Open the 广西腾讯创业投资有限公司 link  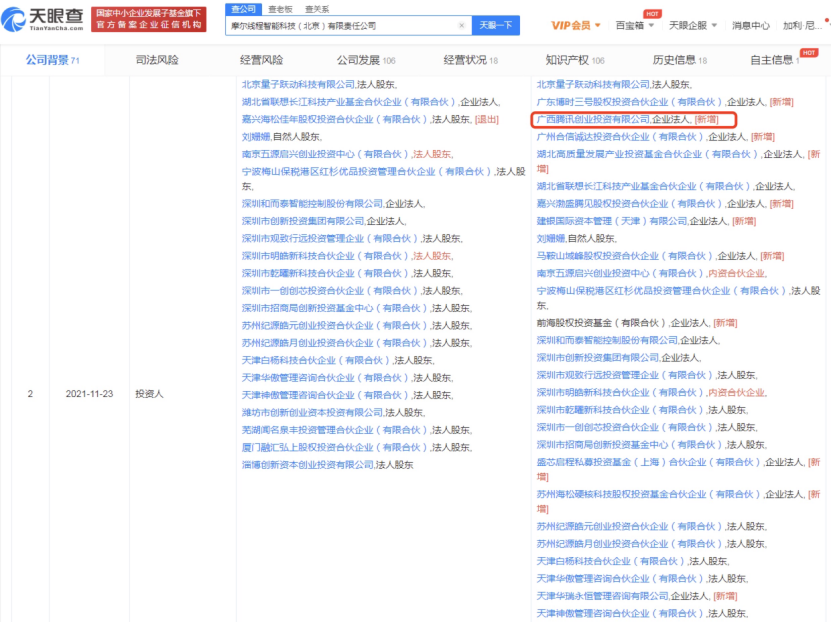click(592, 119)
